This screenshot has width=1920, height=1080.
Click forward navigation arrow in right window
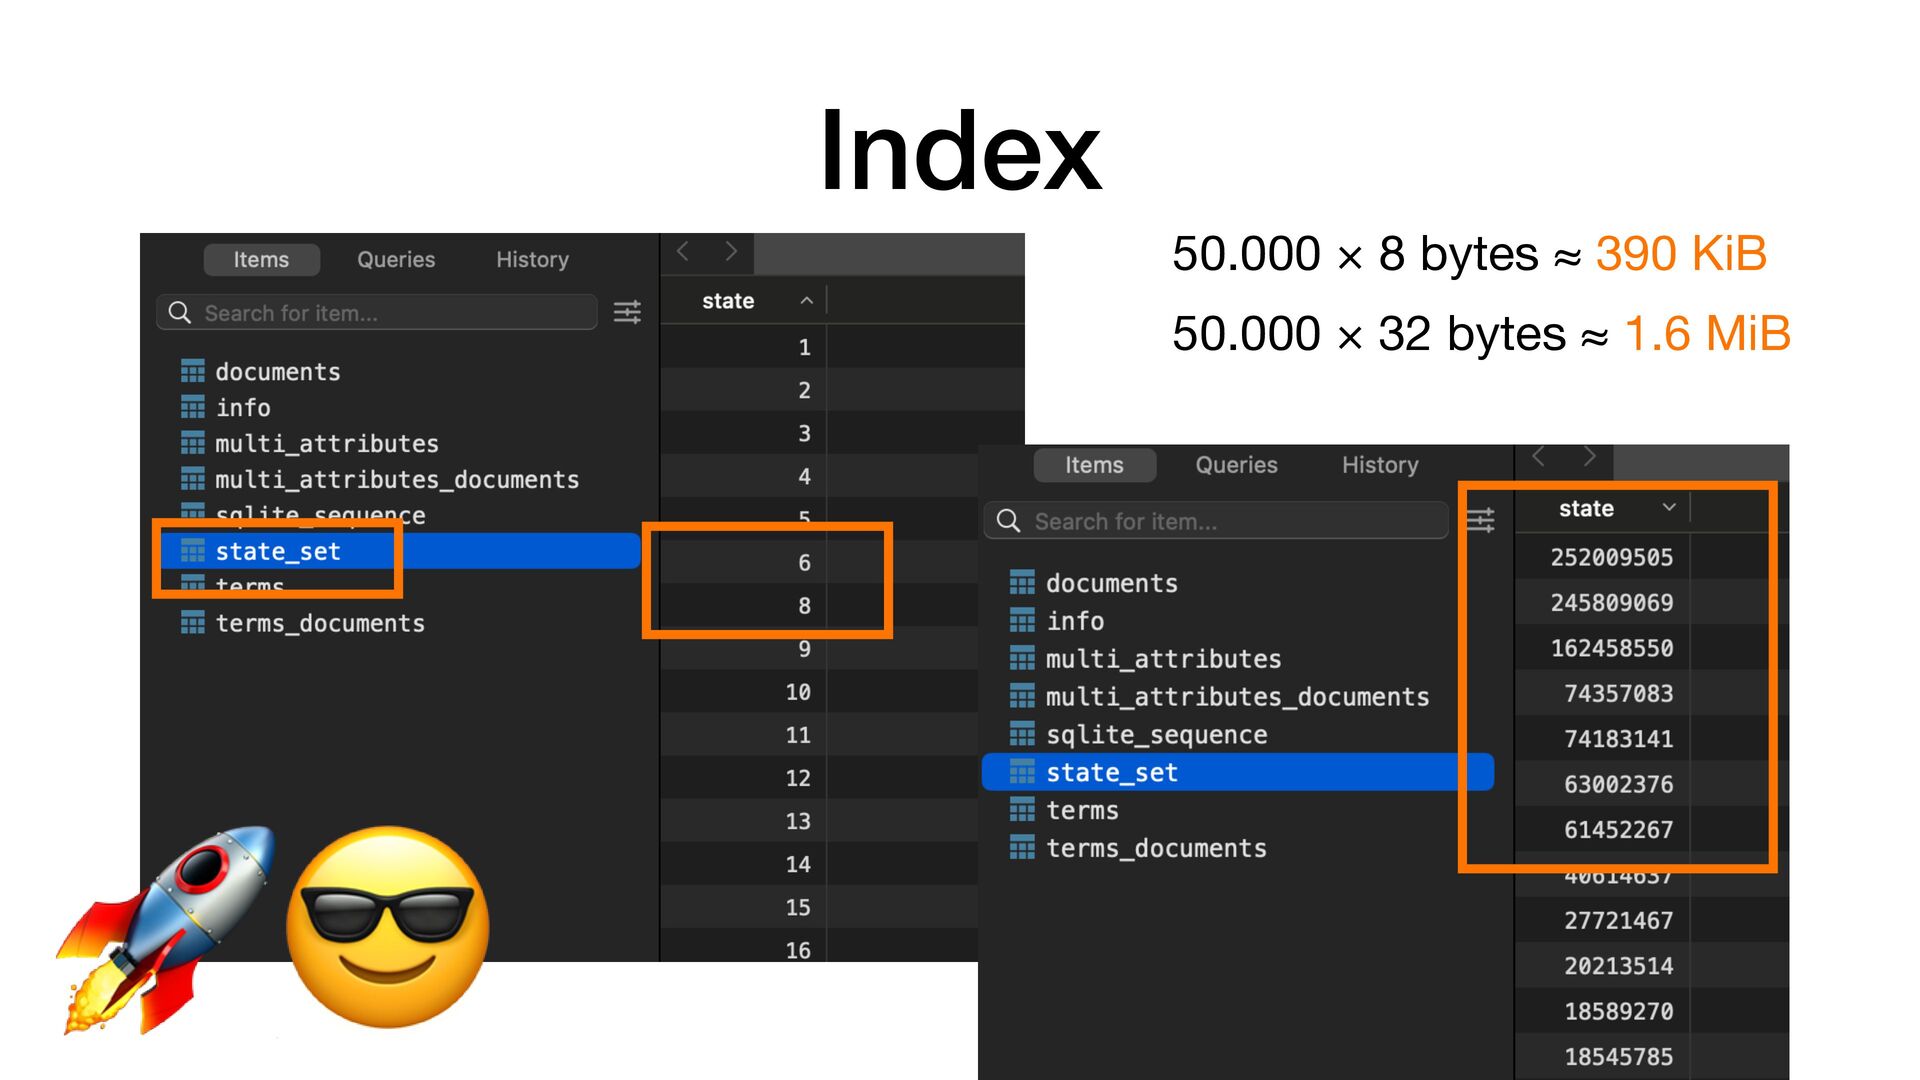(1589, 458)
